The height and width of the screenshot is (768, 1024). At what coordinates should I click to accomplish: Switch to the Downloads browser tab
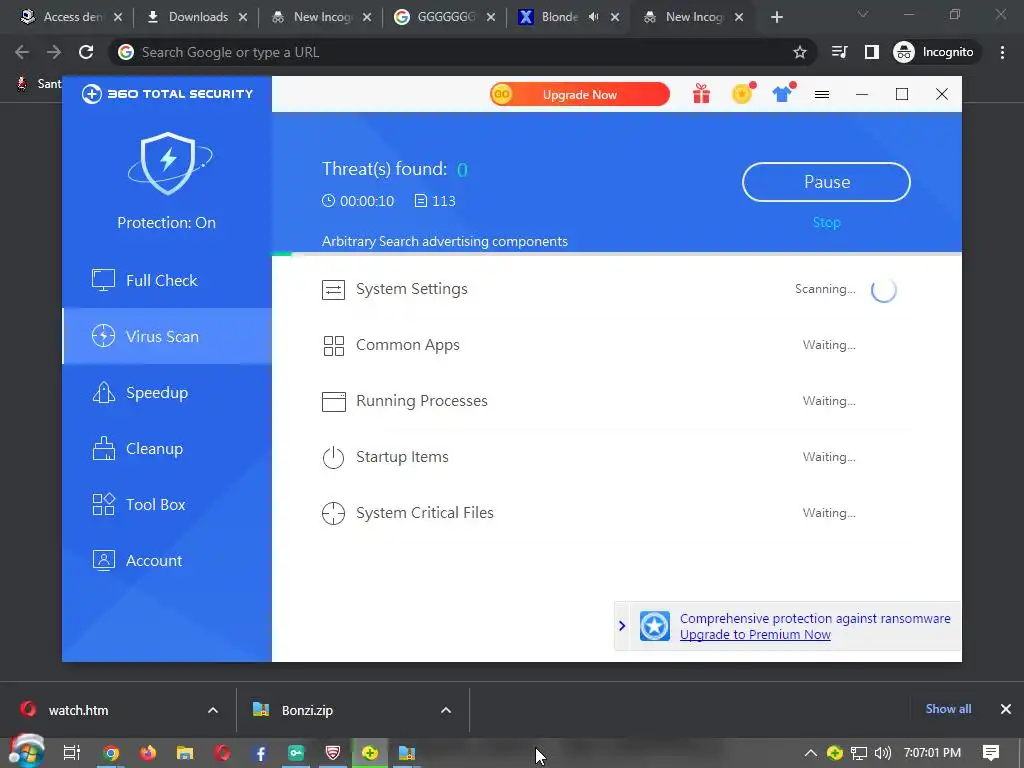coord(189,17)
